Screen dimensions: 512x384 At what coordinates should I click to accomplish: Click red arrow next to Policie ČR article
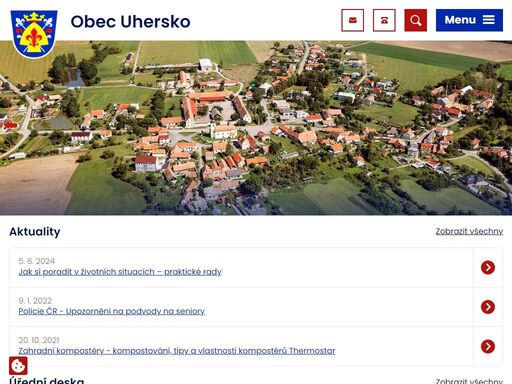pos(488,307)
